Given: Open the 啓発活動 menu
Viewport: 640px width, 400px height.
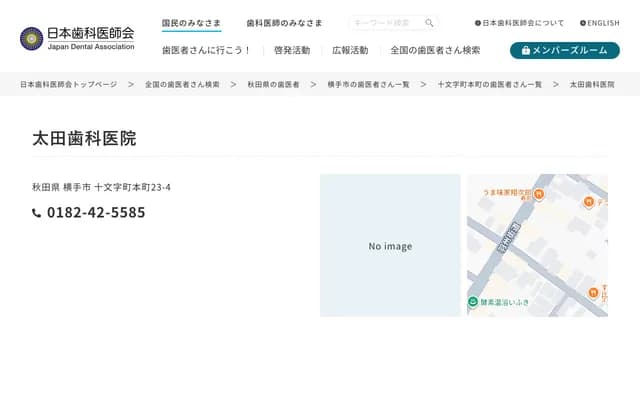Looking at the screenshot, I should click(x=291, y=50).
